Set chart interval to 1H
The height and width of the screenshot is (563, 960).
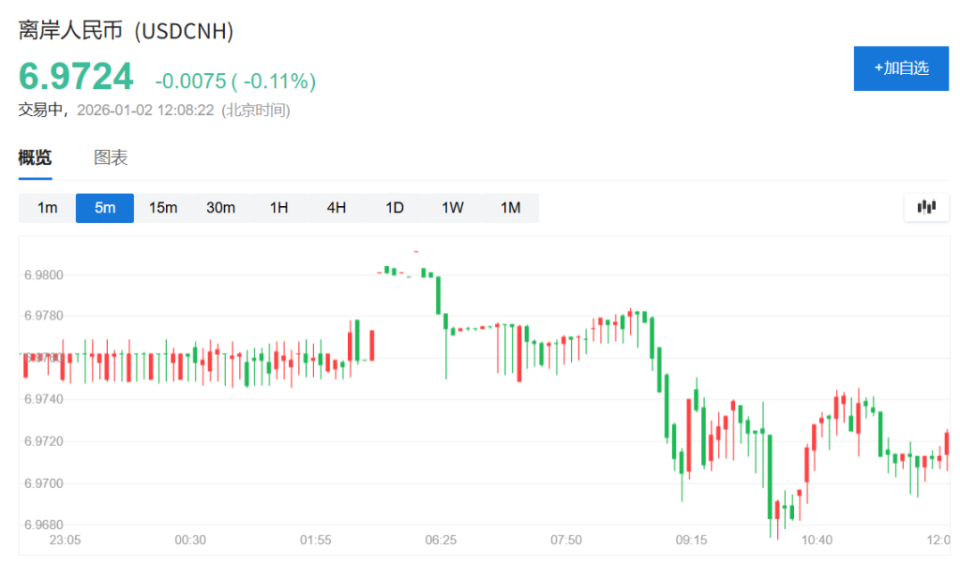click(278, 208)
